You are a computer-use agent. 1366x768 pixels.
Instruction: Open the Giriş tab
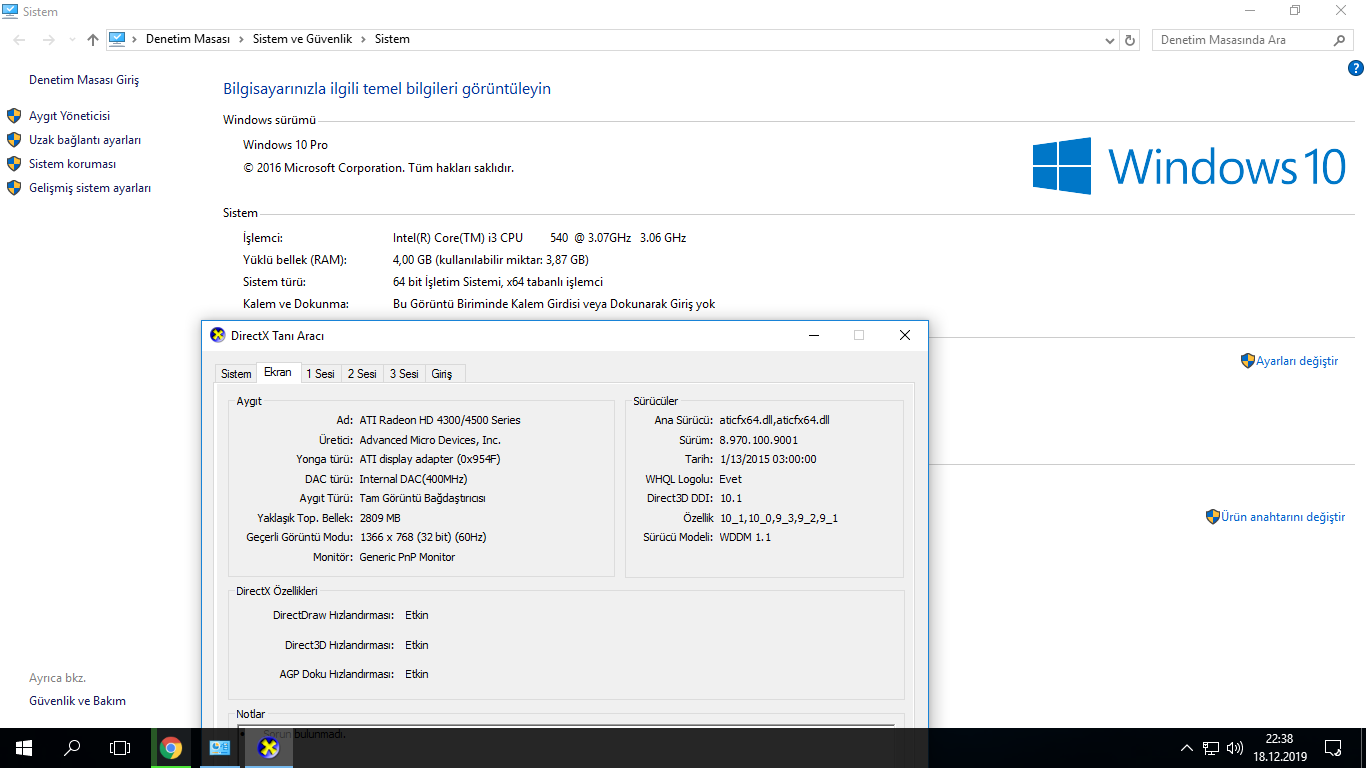point(442,374)
